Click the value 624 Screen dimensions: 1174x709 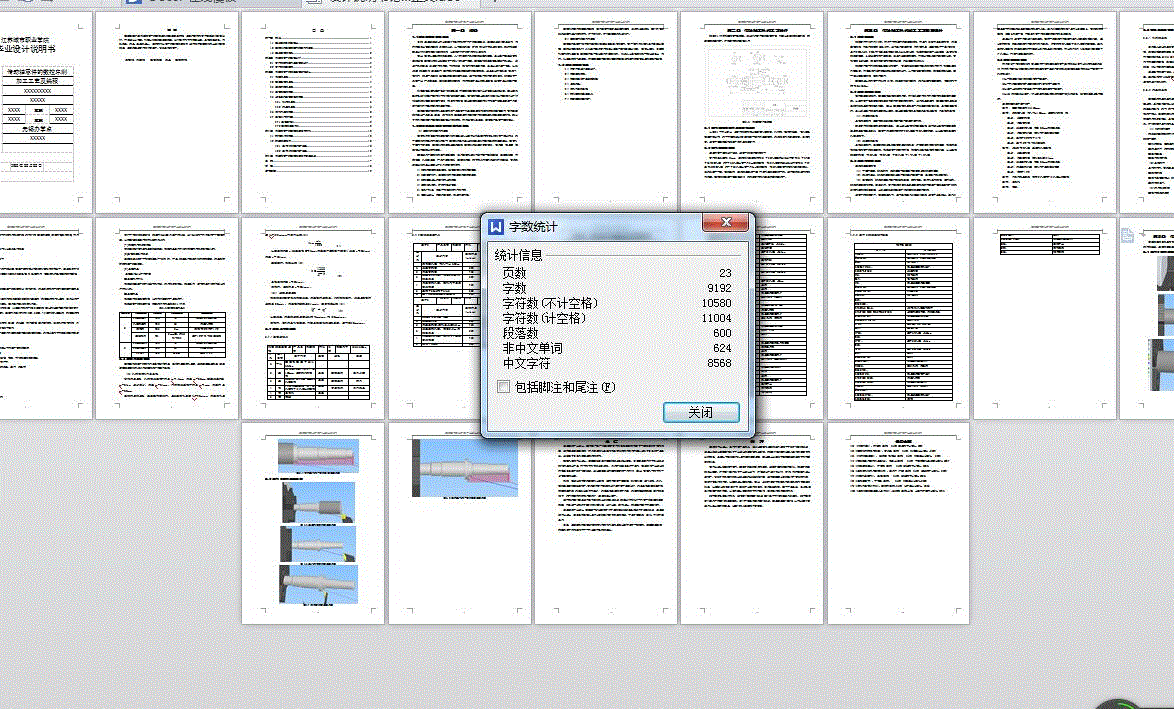tap(723, 348)
